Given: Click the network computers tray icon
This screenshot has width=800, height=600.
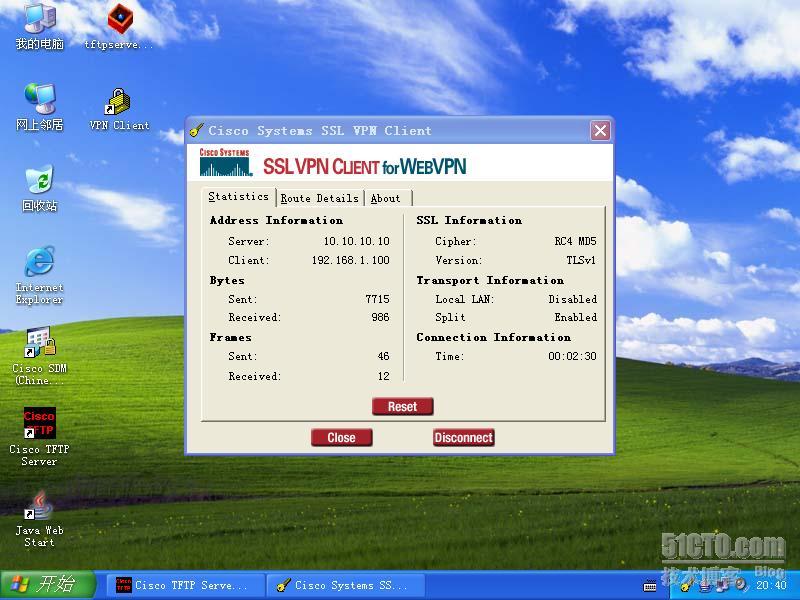Looking at the screenshot, I should pos(722,586).
